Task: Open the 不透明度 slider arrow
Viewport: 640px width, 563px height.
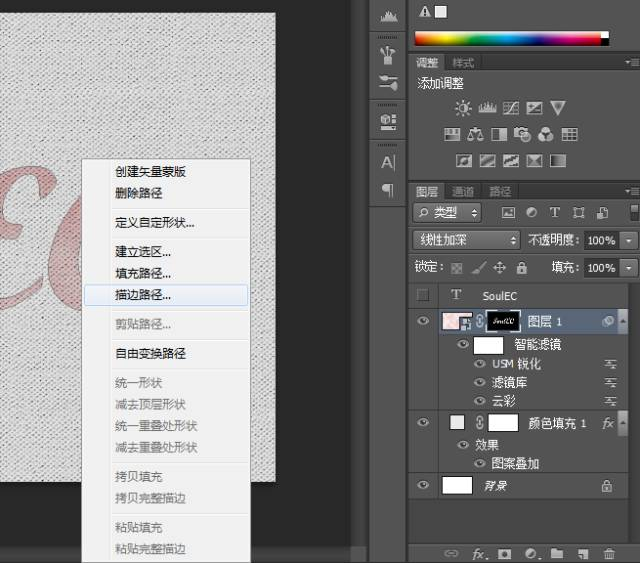Action: (x=629, y=240)
